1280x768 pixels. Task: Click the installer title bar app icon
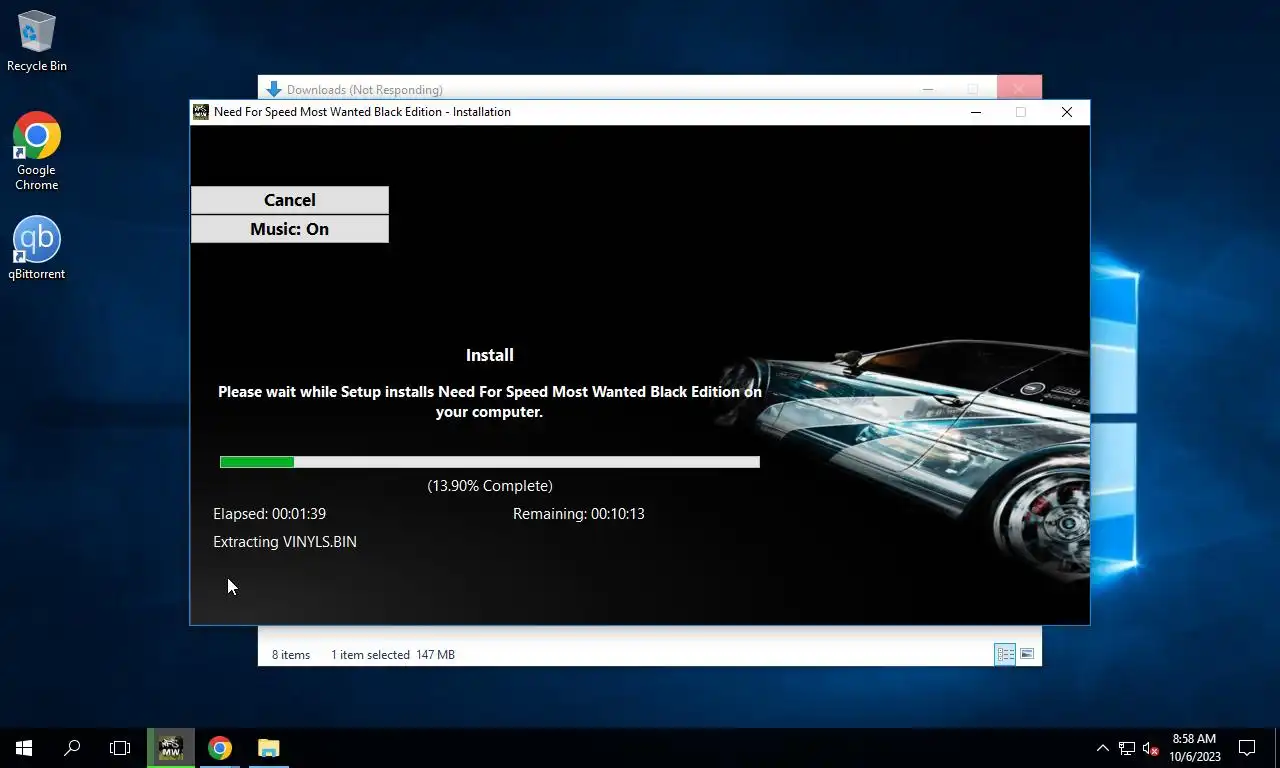coord(201,112)
